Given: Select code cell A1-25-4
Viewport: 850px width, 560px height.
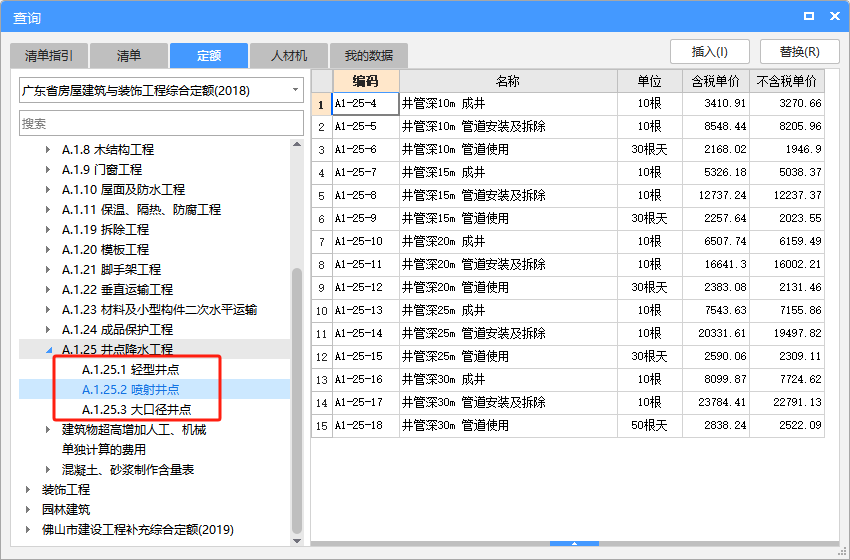Looking at the screenshot, I should (366, 104).
